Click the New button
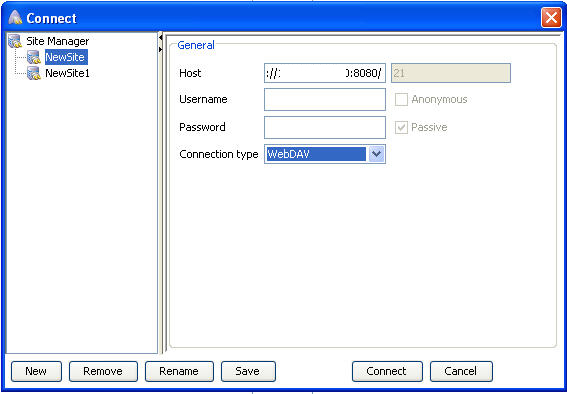Screen dimensions: 567x394 pos(36,371)
